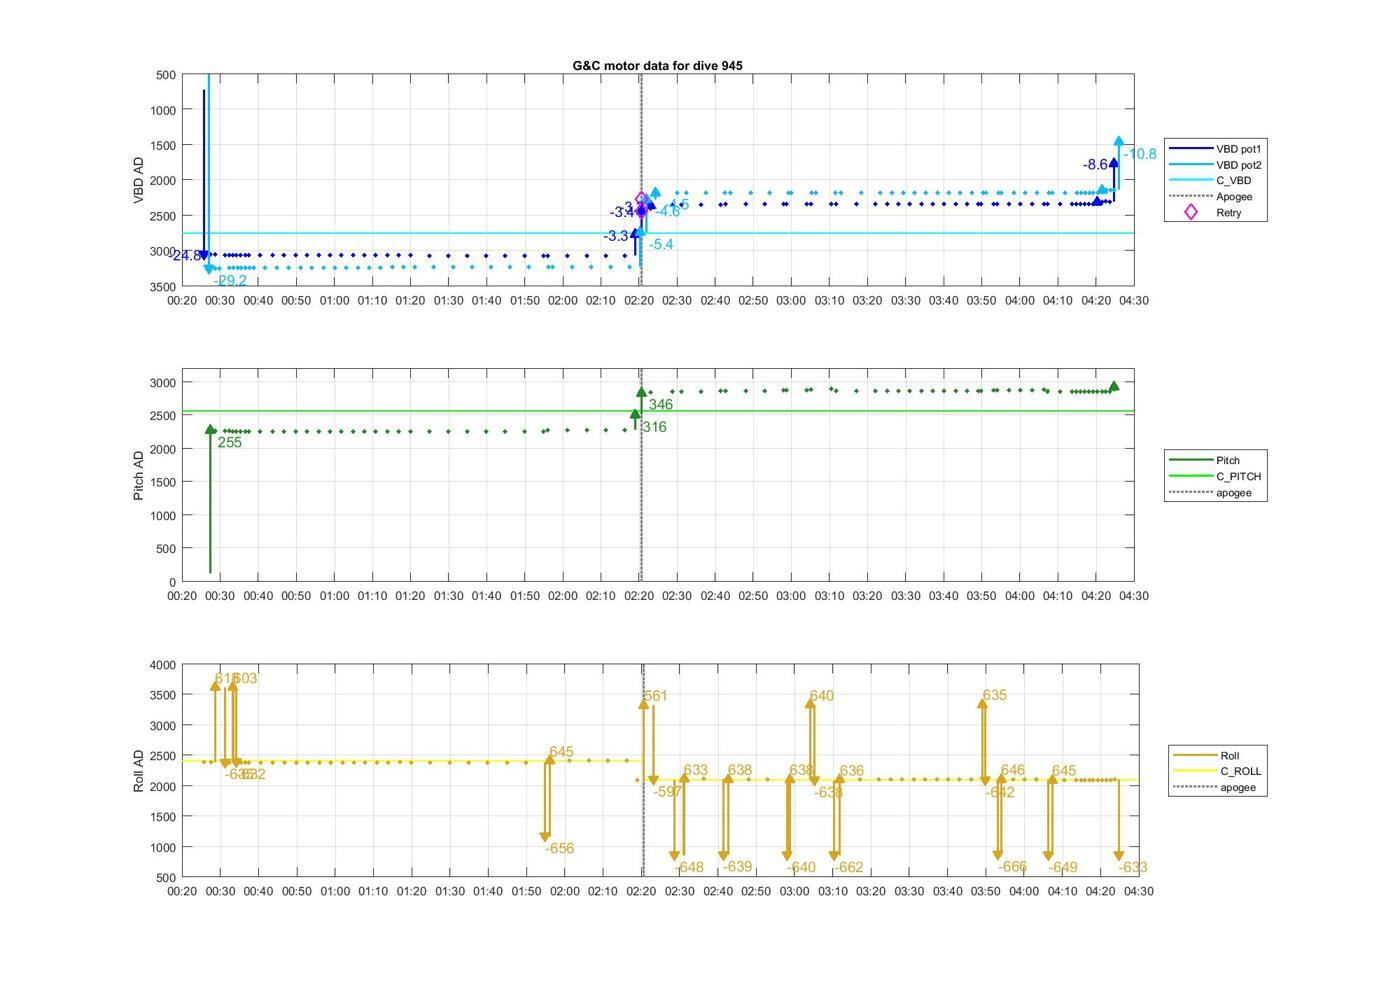Image resolution: width=1400 pixels, height=986 pixels.
Task: Click the 03:00 tick on the VBD plot x-axis
Action: click(791, 301)
